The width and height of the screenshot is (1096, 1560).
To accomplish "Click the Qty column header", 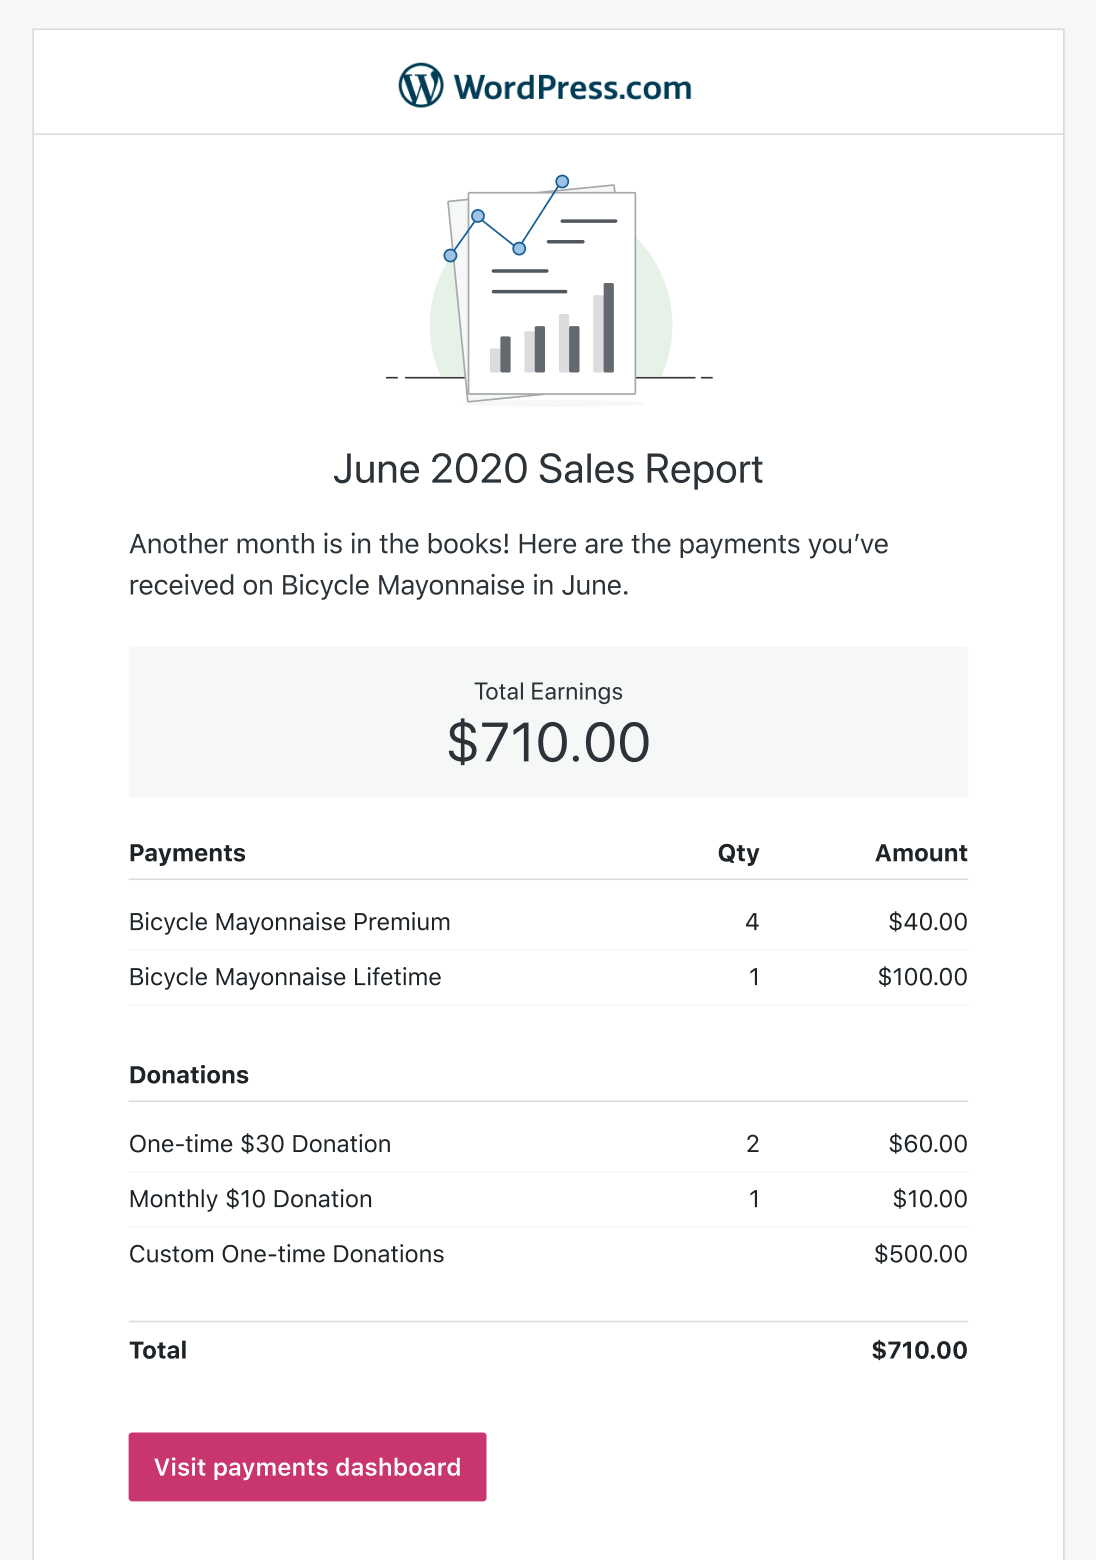I will click(x=738, y=853).
